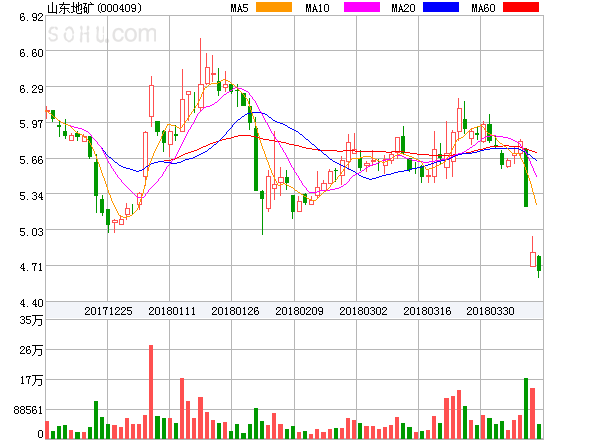Click the red MA60 legend swatch
Viewport: 600px width, 440px height.
521,7
